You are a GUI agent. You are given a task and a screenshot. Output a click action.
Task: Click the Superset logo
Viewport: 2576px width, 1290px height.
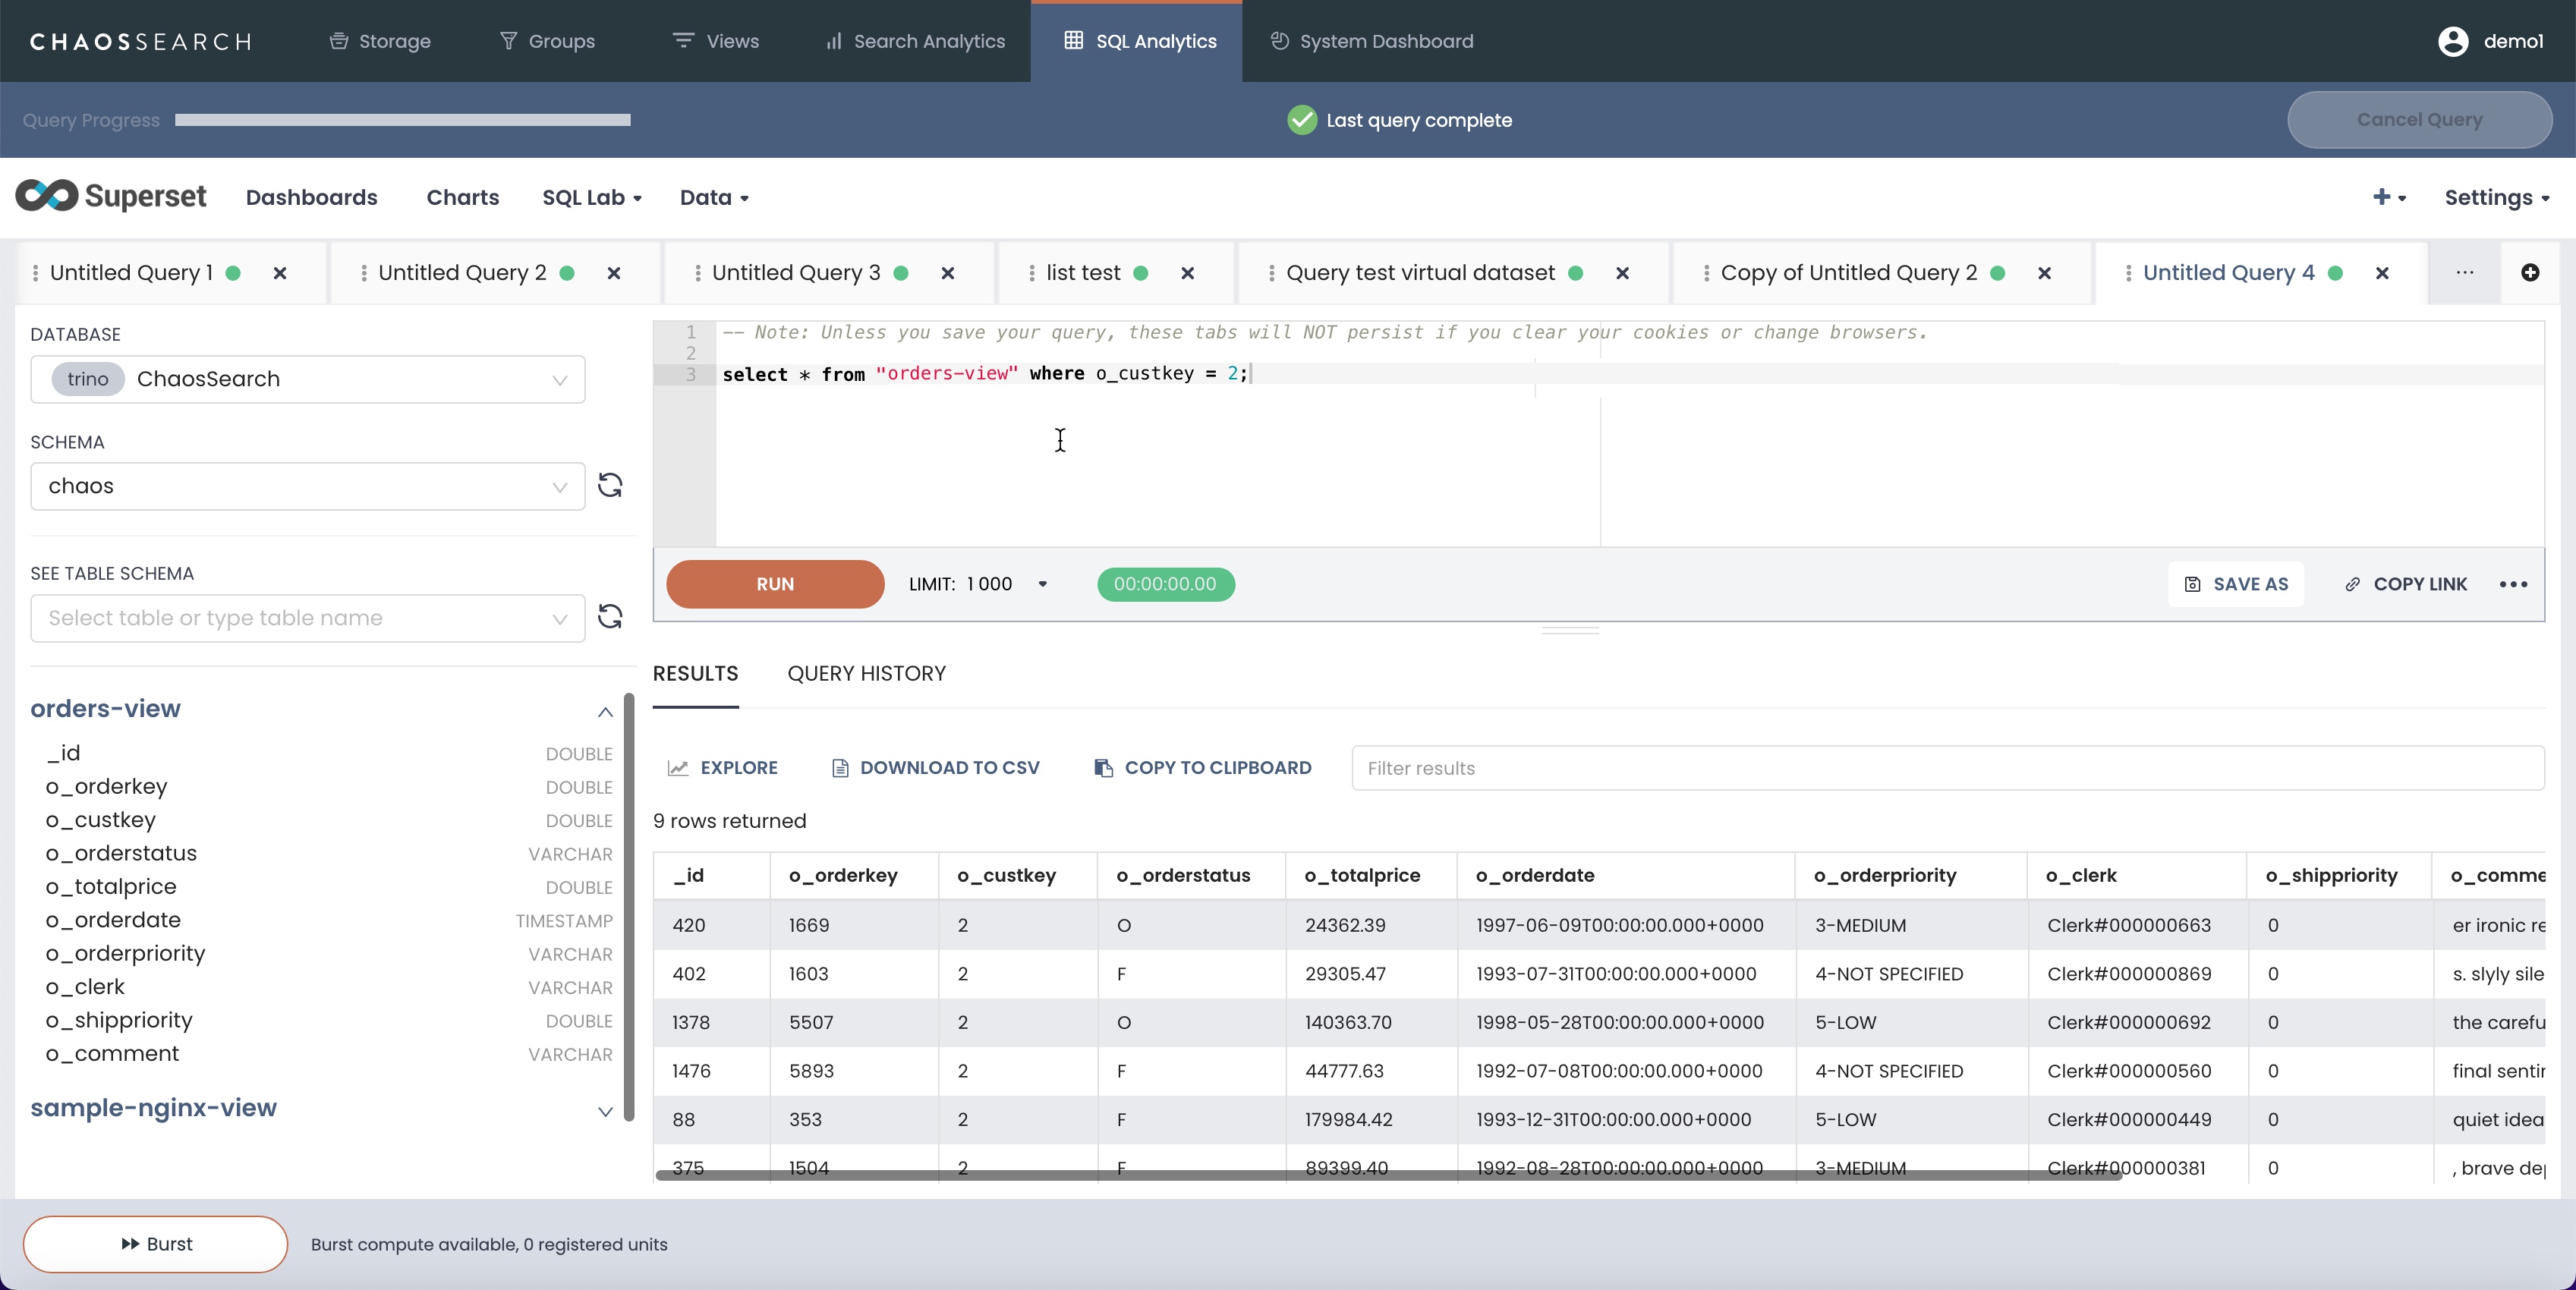click(x=111, y=197)
